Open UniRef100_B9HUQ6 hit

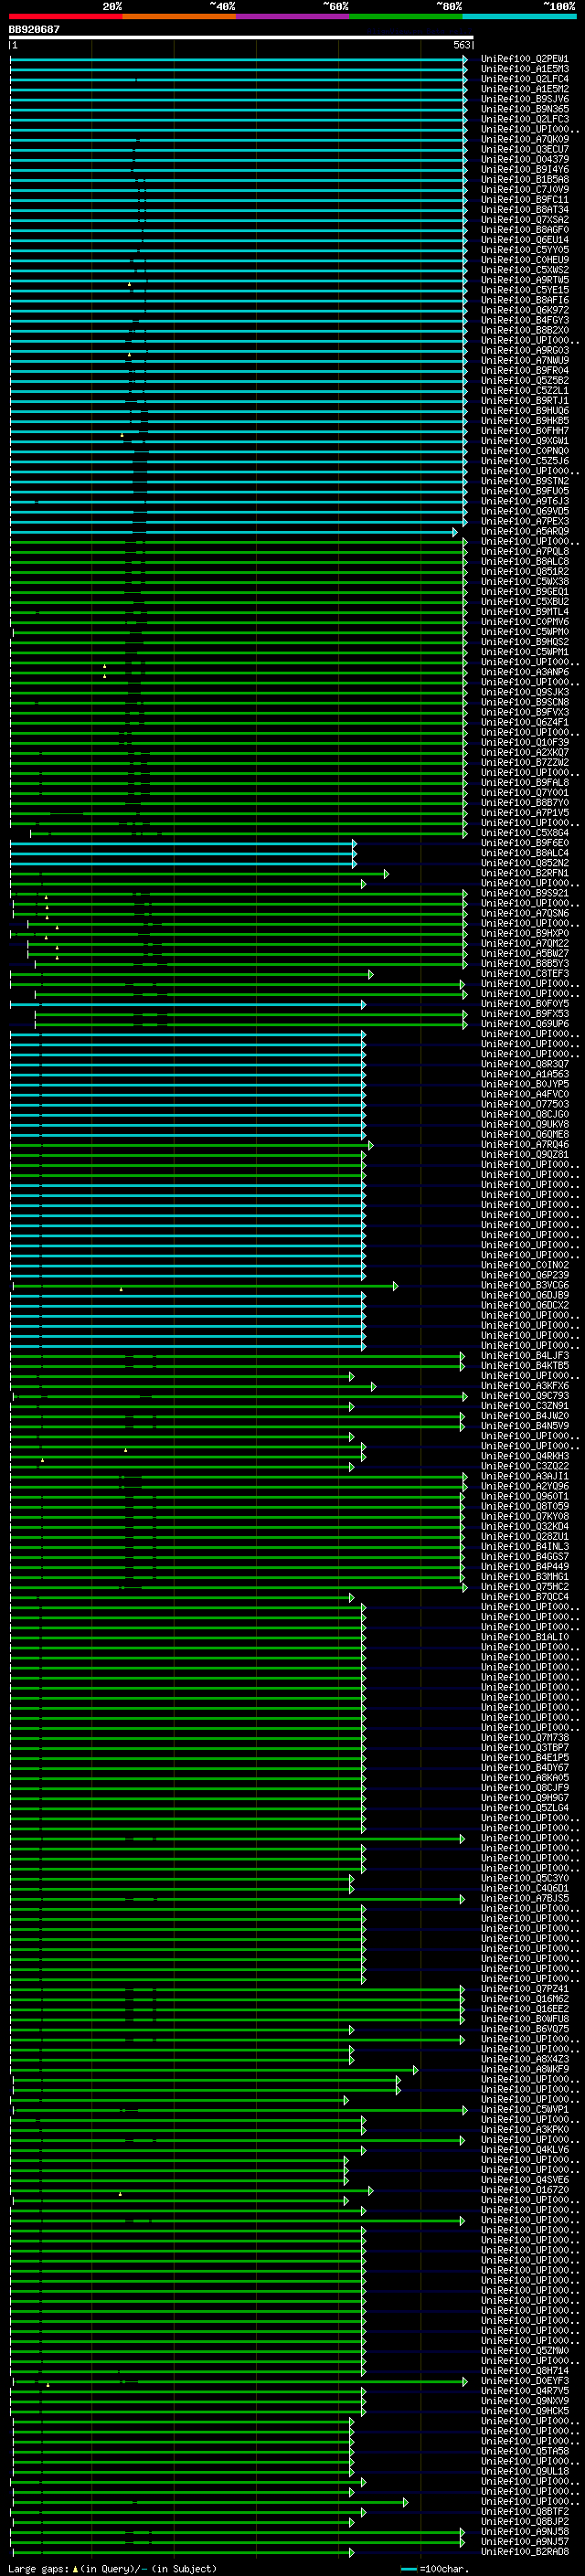[524, 410]
